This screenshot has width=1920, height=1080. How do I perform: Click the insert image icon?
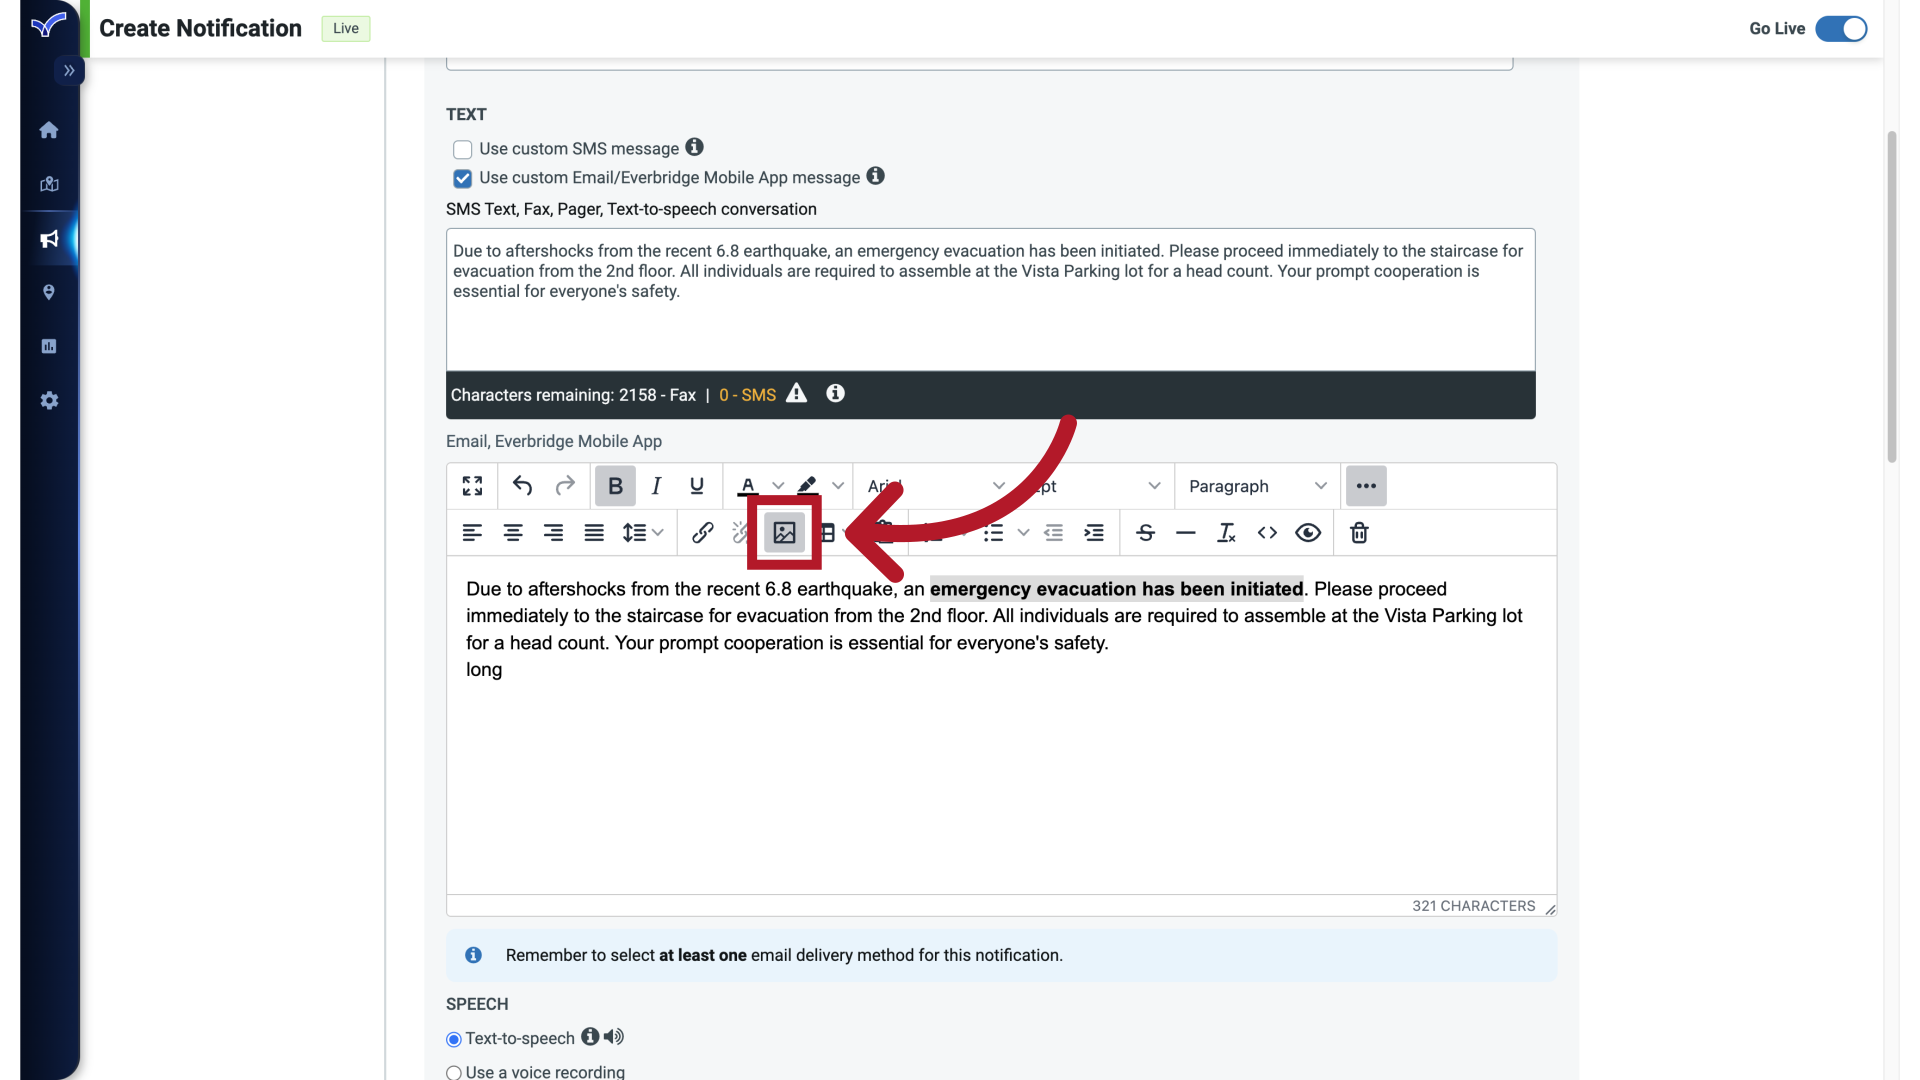pos(784,533)
